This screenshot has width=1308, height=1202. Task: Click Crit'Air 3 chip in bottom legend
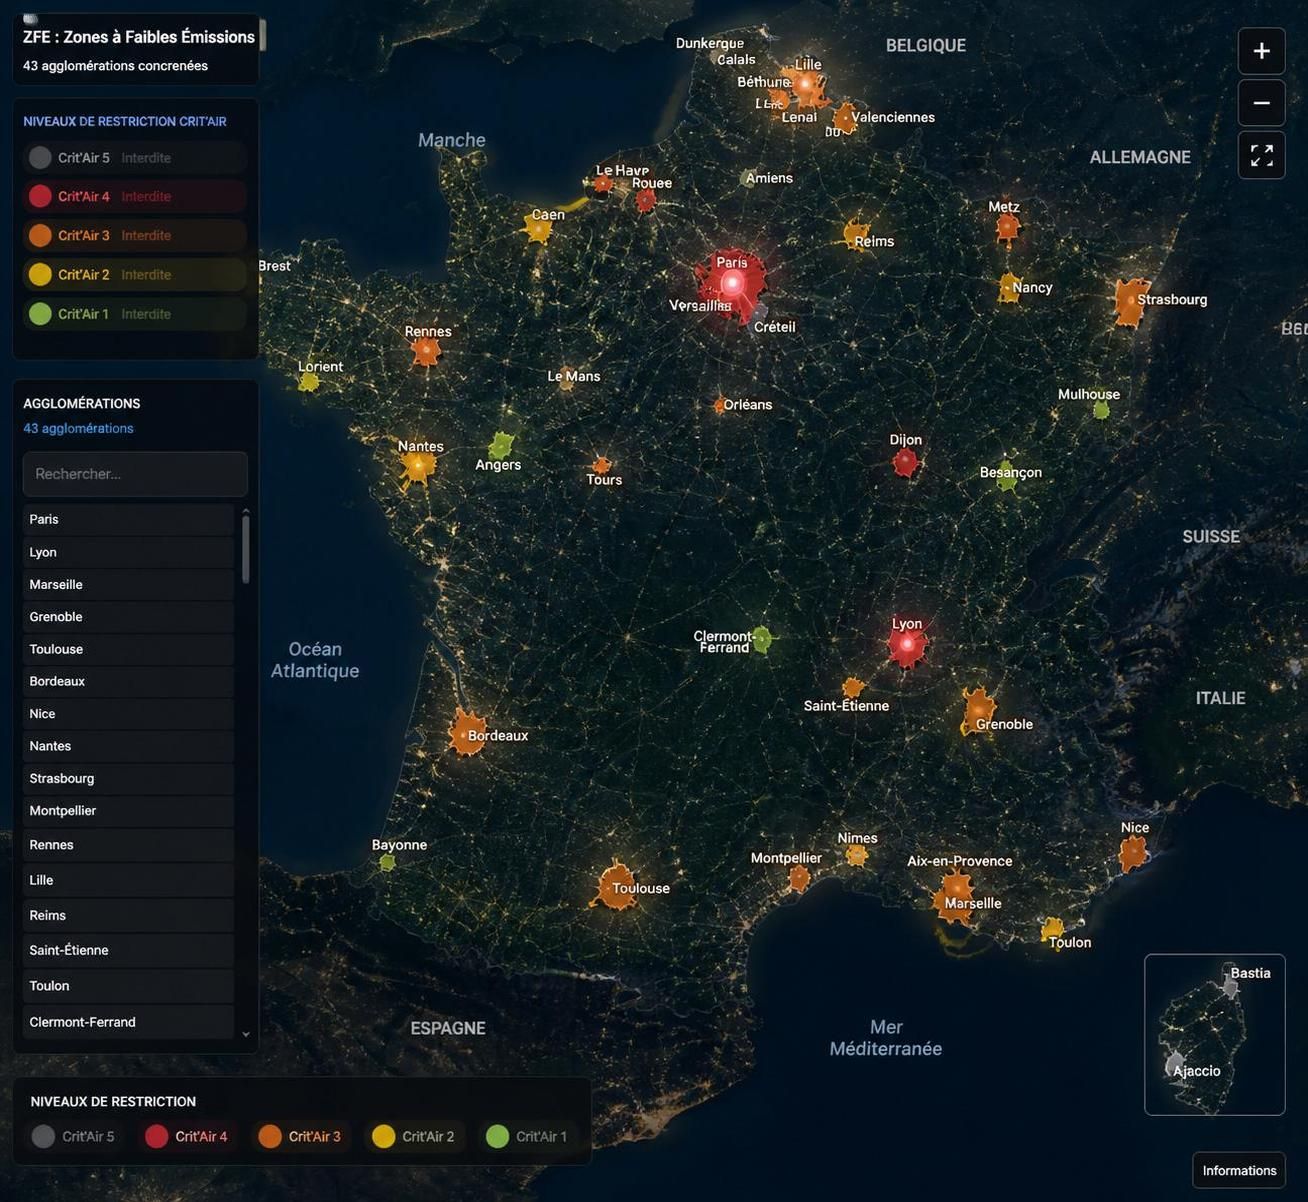tap(300, 1136)
